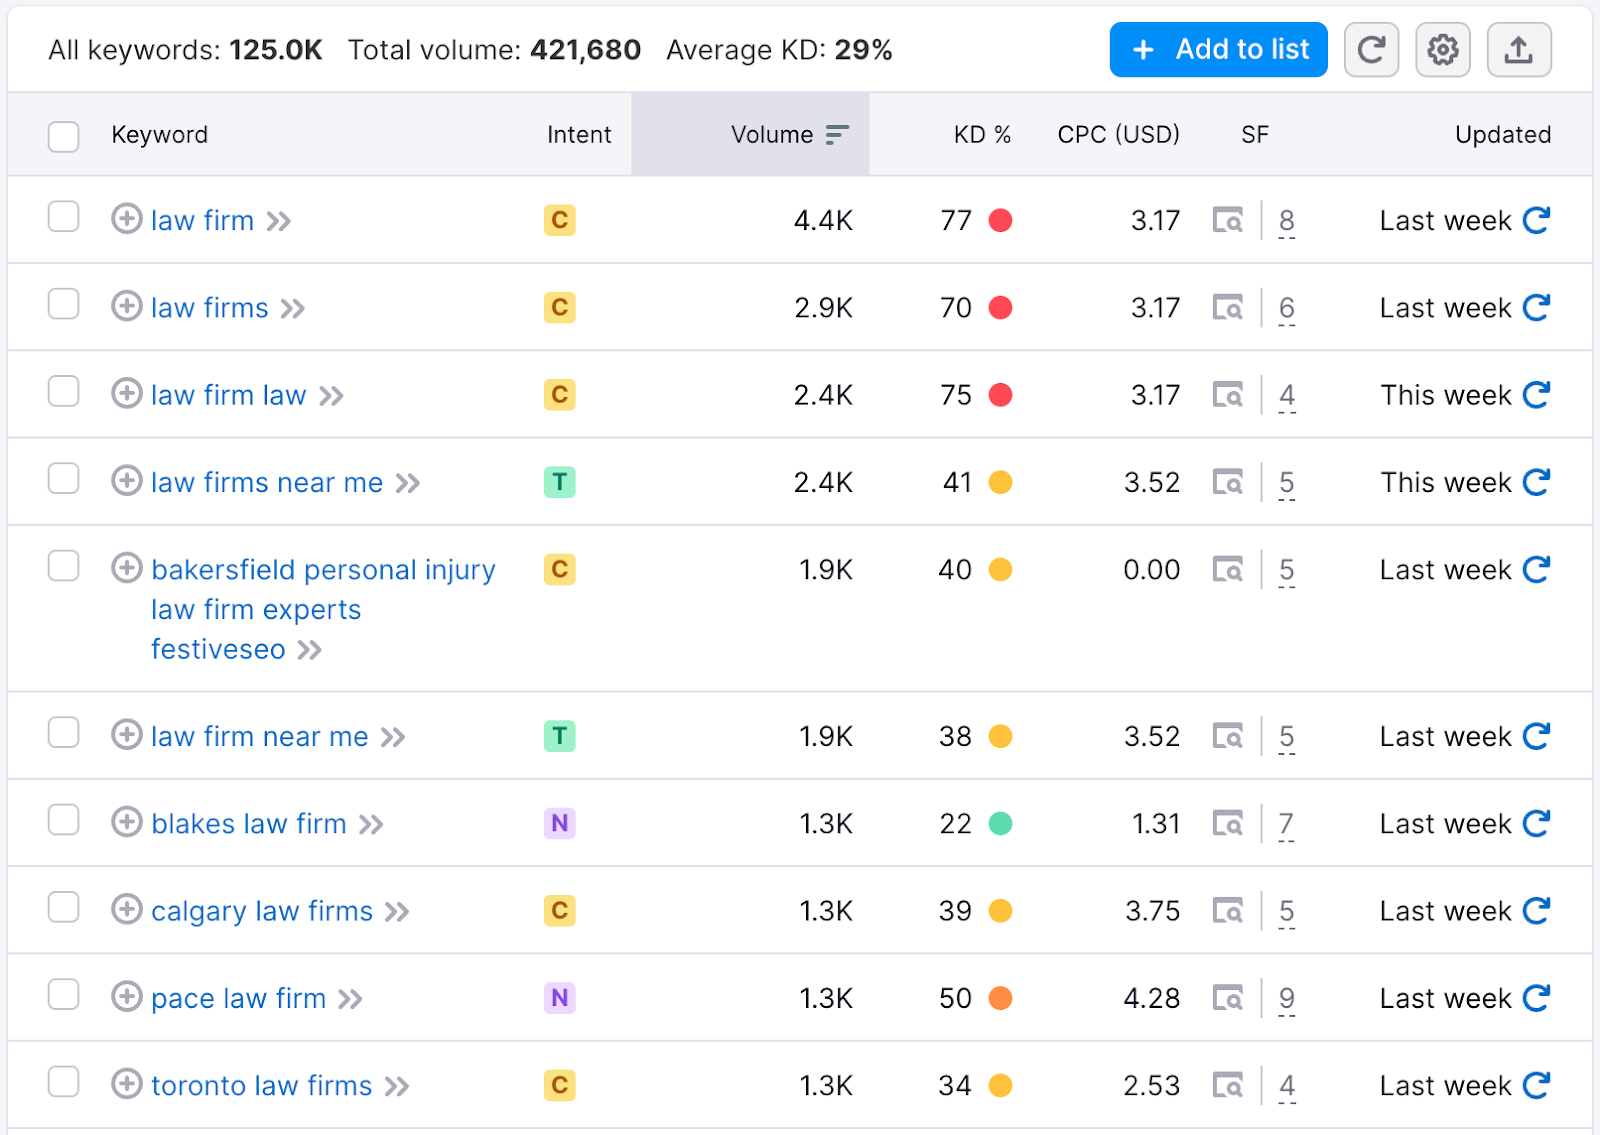Open the 'law firm law' keyword link
The width and height of the screenshot is (1600, 1135).
point(228,395)
